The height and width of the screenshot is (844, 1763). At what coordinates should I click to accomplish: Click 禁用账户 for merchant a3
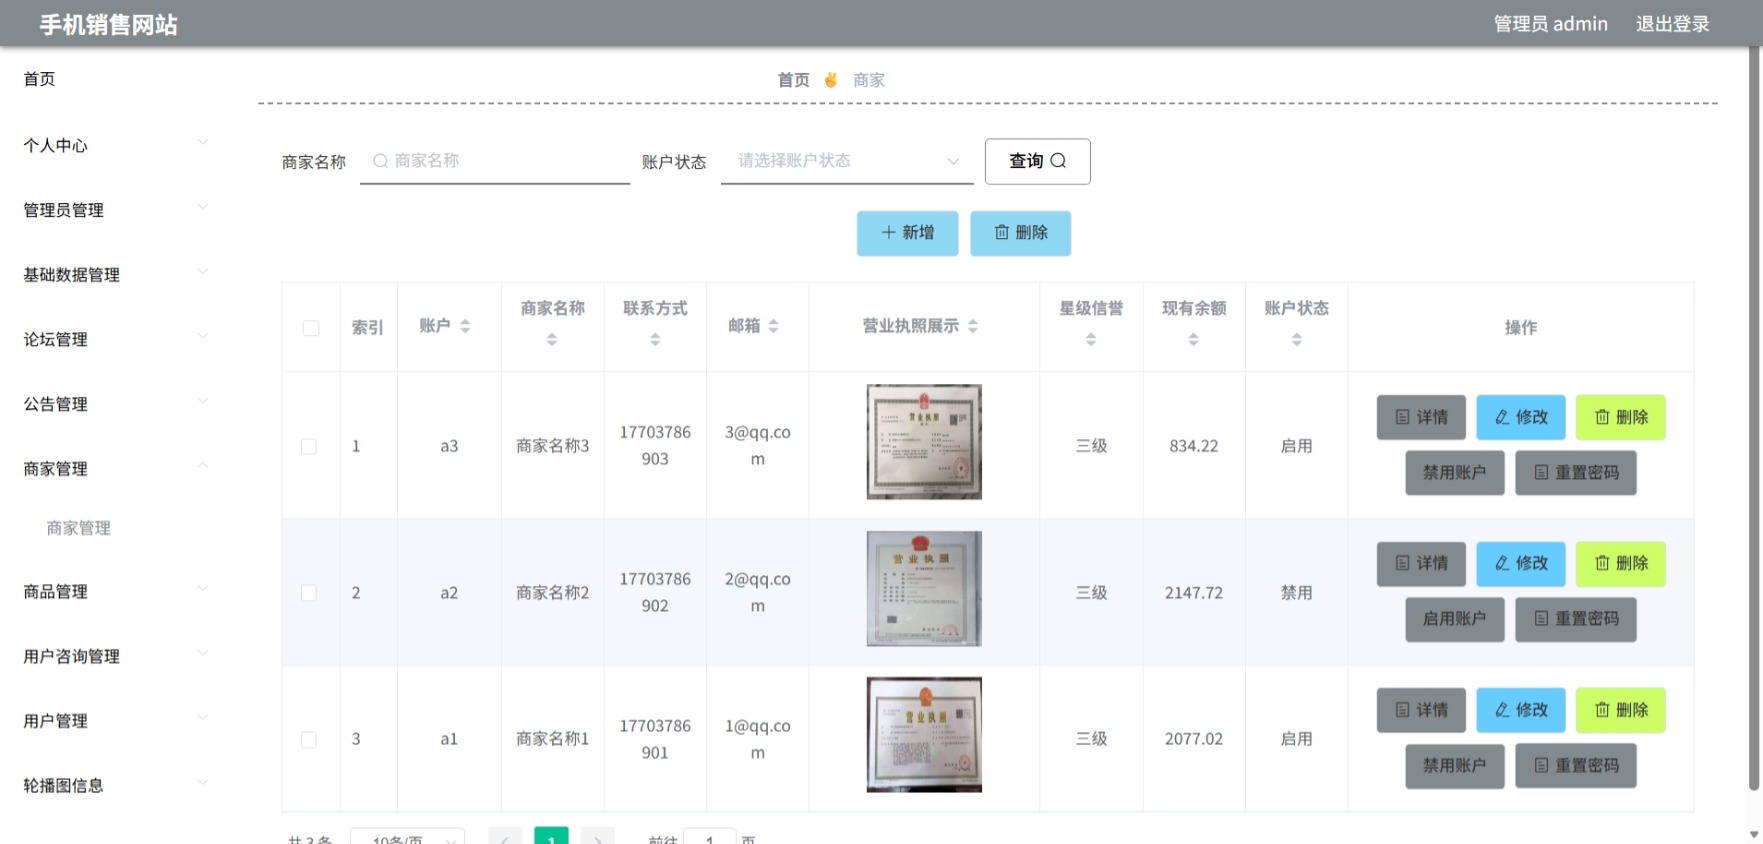(1455, 473)
